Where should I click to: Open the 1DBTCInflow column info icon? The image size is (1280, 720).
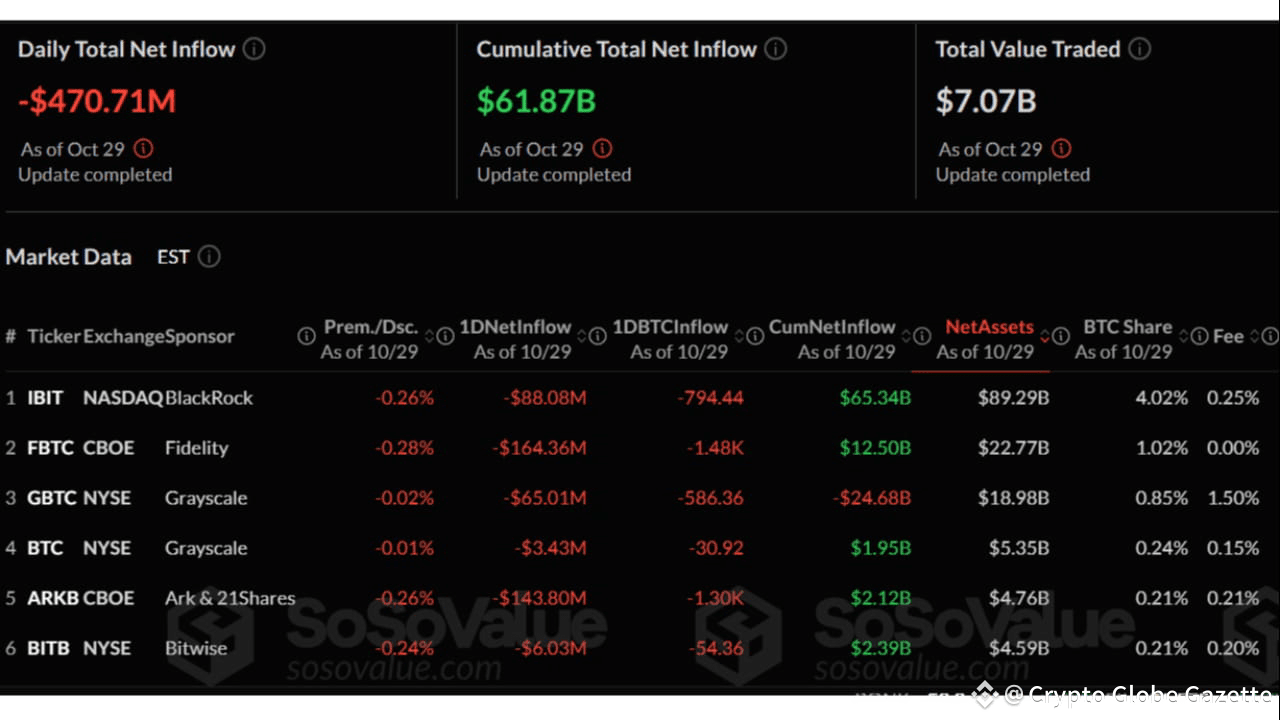click(x=754, y=337)
